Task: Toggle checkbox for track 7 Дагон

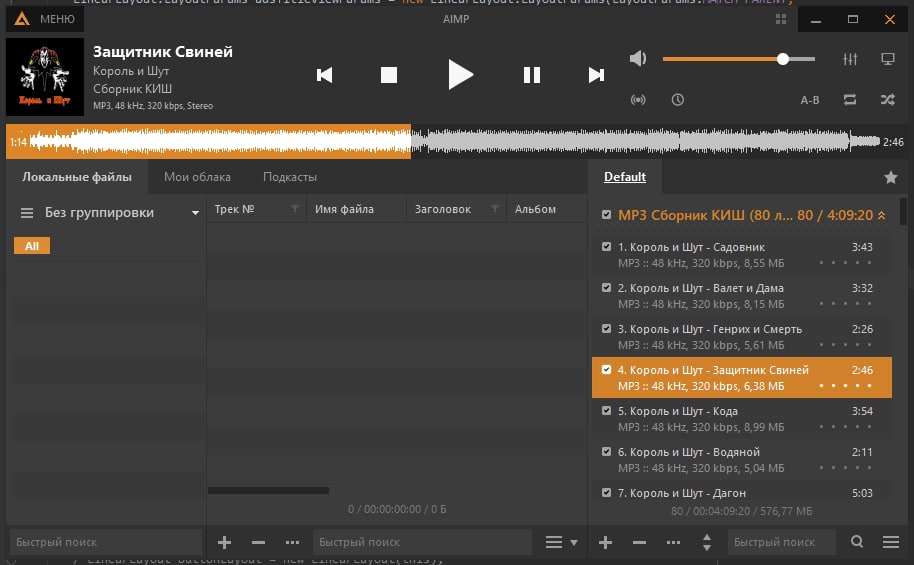Action: pyautogui.click(x=606, y=493)
